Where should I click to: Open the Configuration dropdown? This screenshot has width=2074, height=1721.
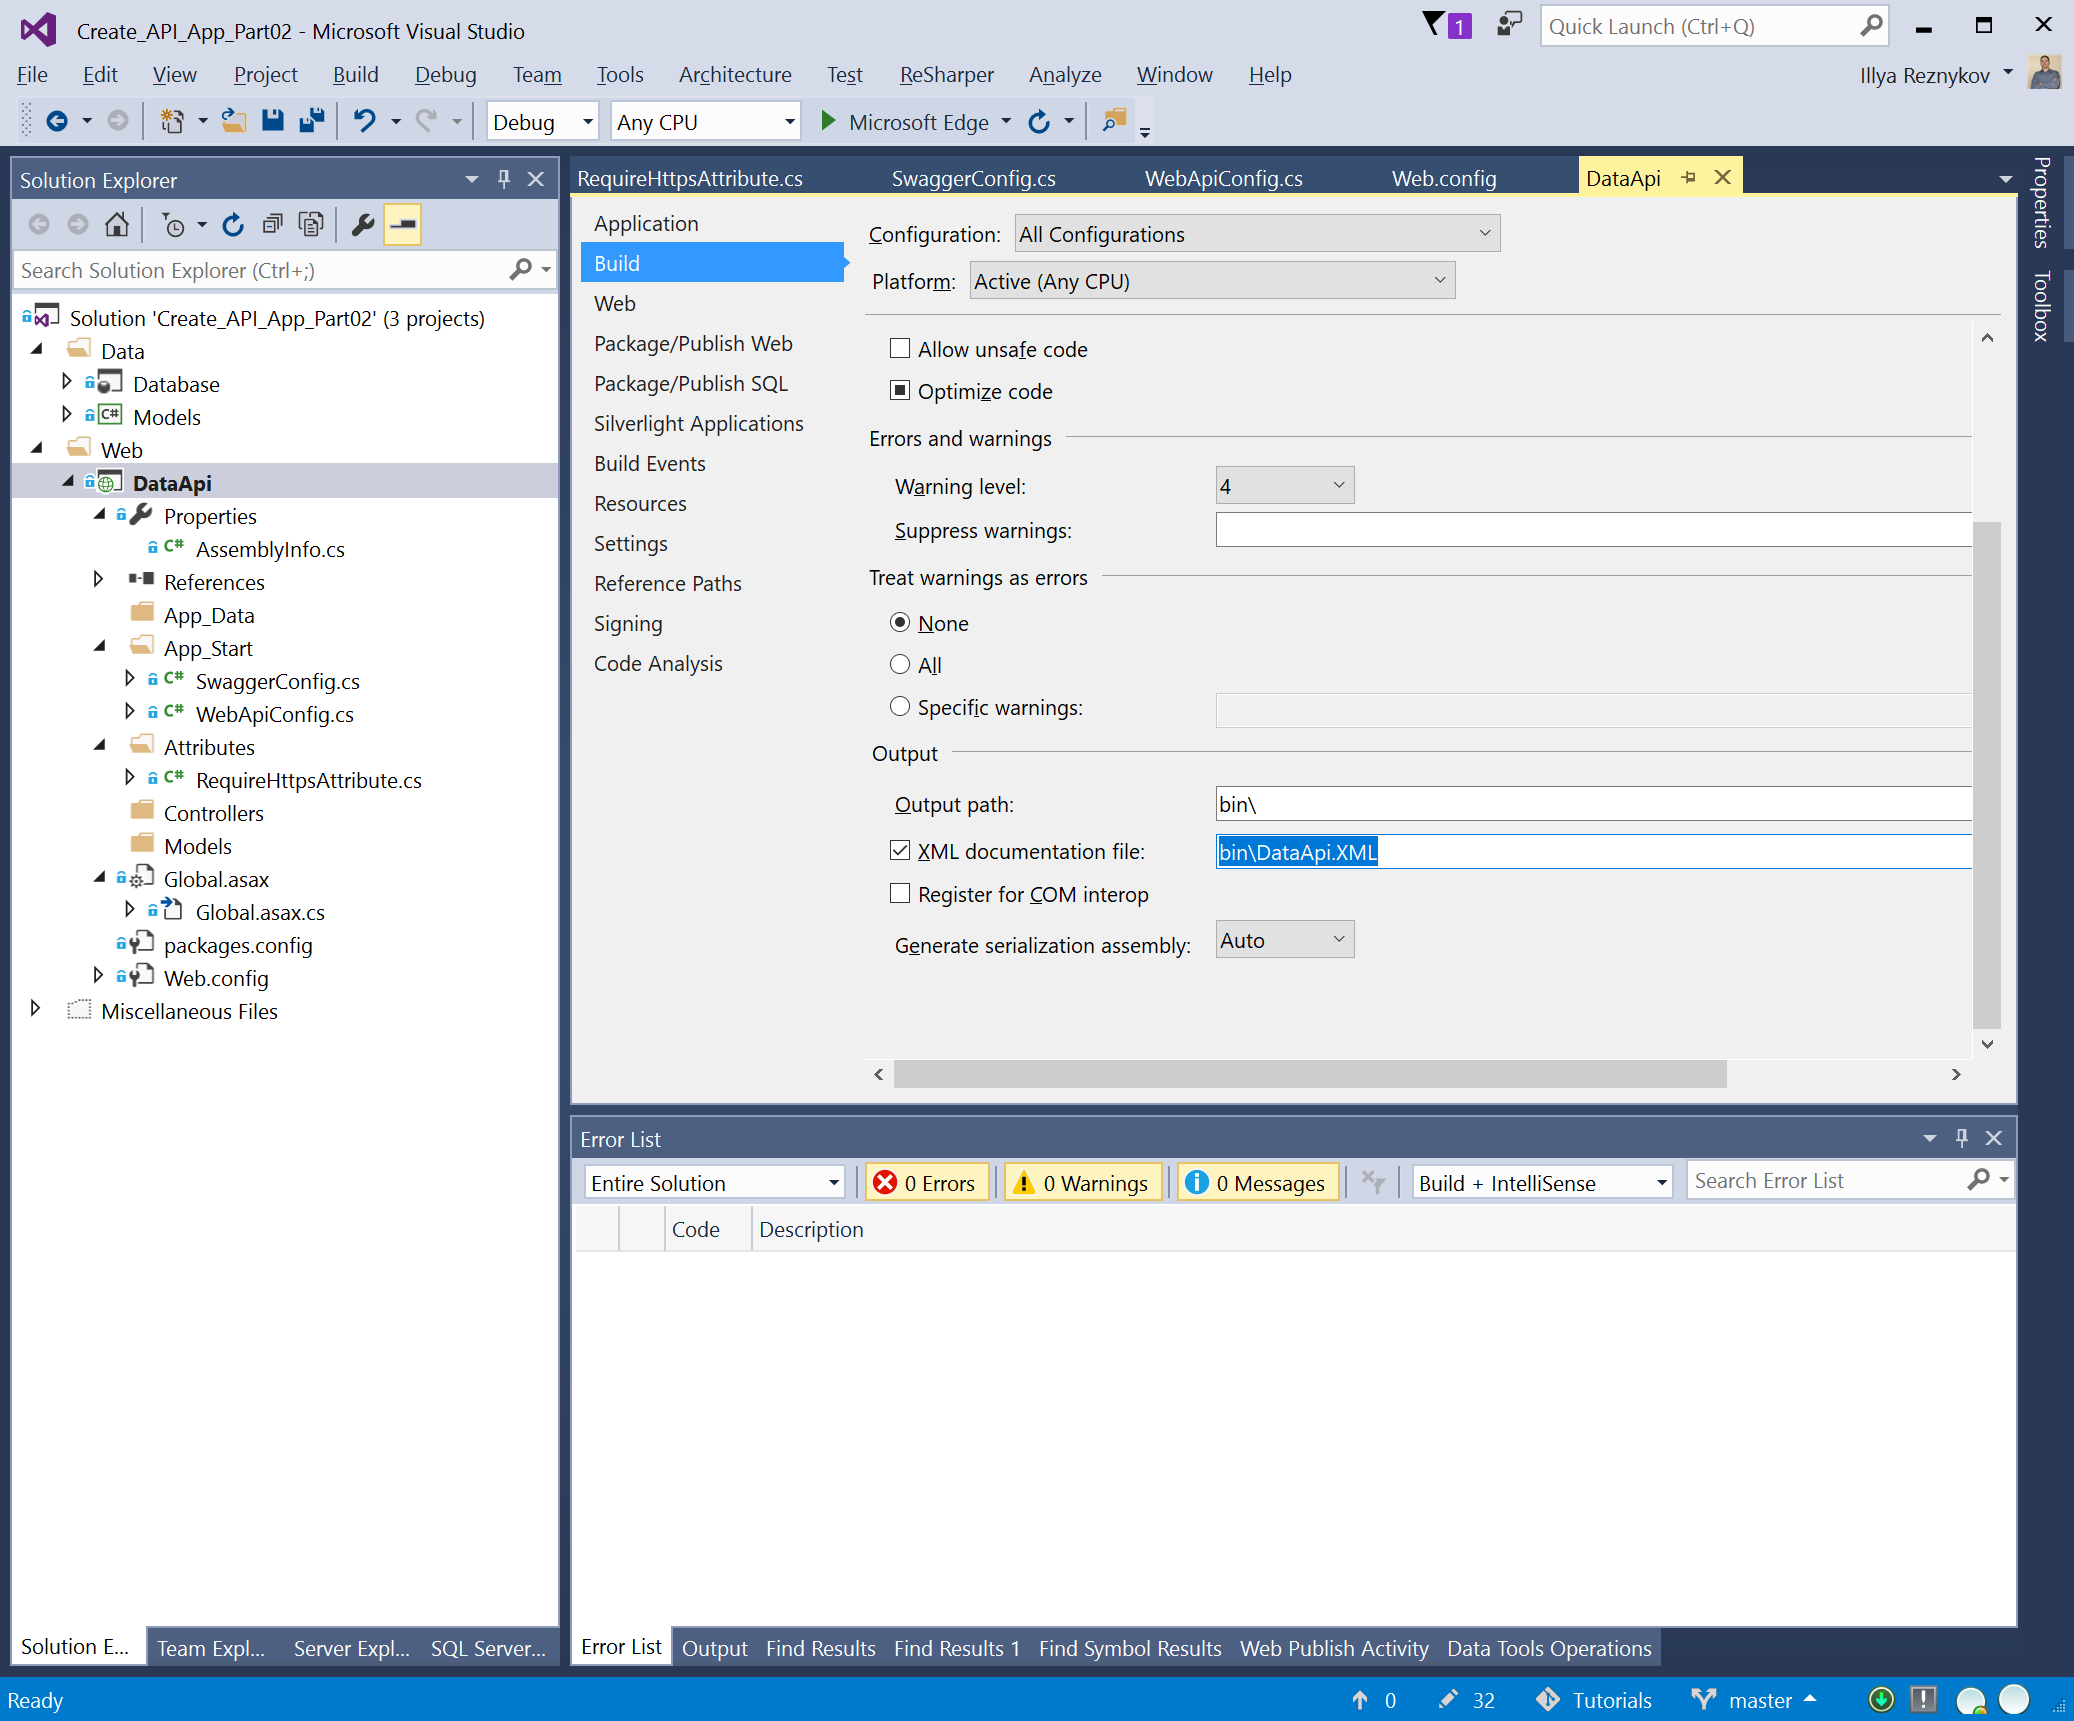(x=1256, y=234)
